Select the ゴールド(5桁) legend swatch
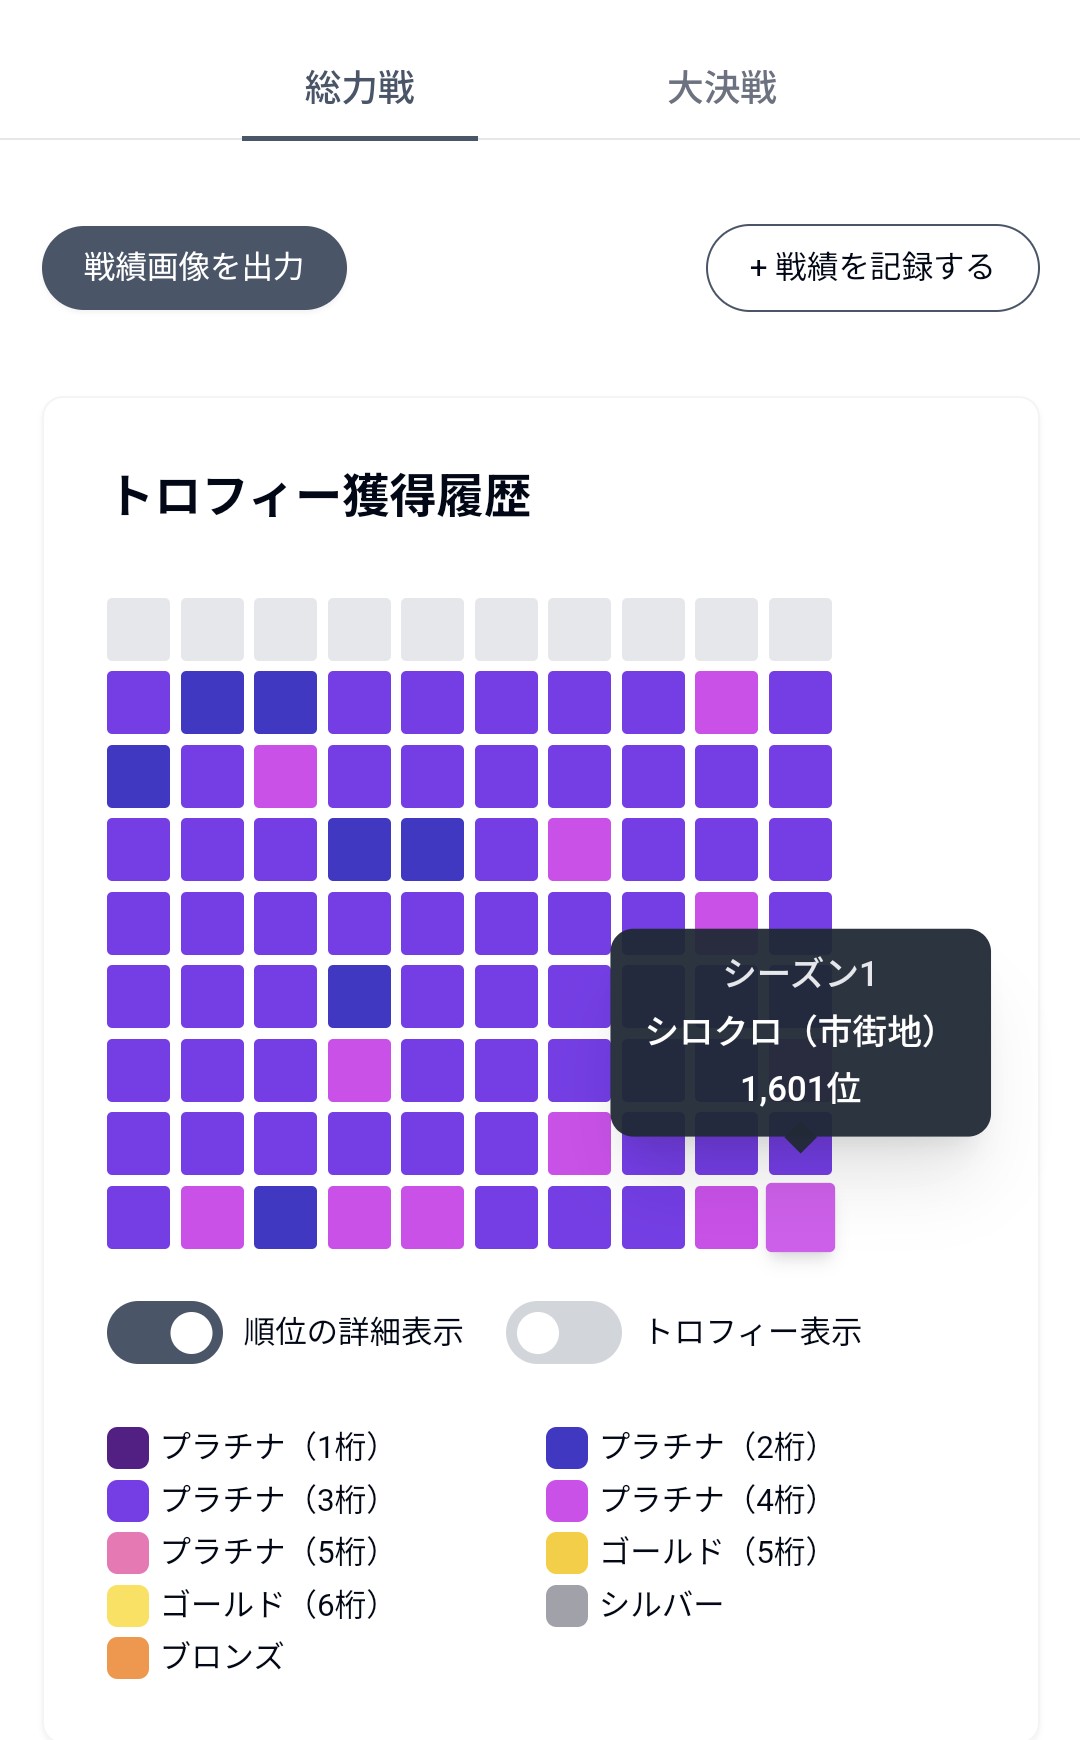The width and height of the screenshot is (1080, 1740). point(567,1552)
